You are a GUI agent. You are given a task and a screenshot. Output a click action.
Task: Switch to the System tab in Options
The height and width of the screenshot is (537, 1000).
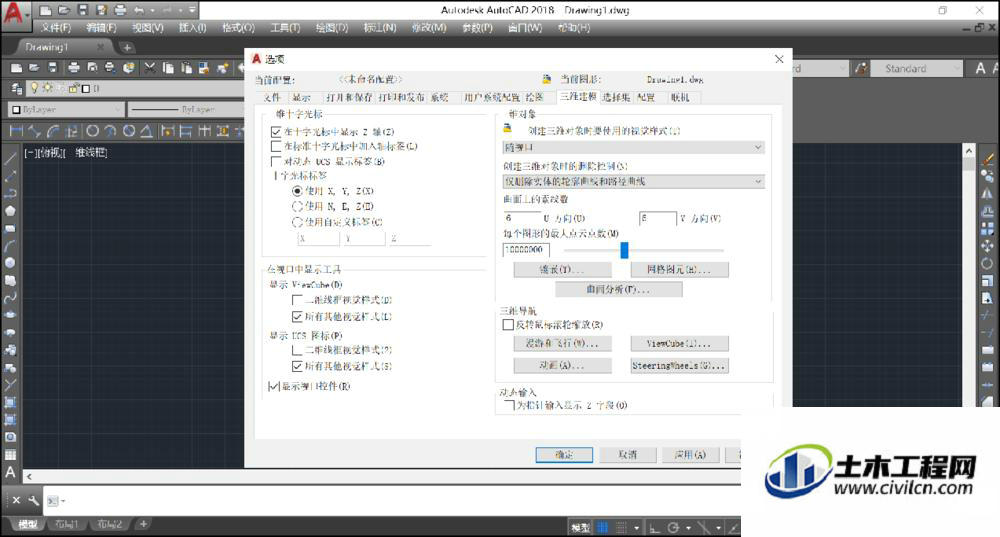439,98
